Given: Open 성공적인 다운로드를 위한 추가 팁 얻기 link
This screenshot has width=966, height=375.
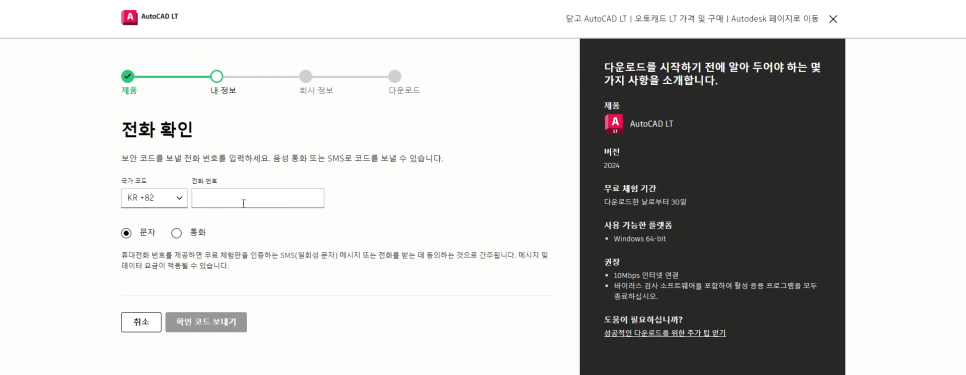Looking at the screenshot, I should (x=665, y=333).
